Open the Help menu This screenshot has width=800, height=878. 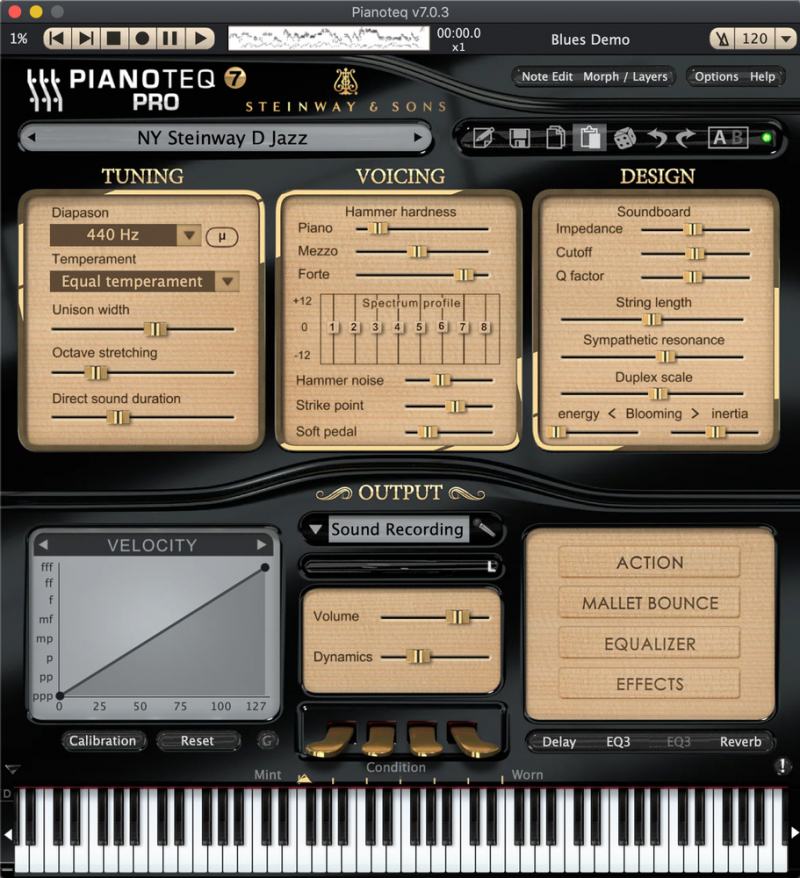[762, 77]
